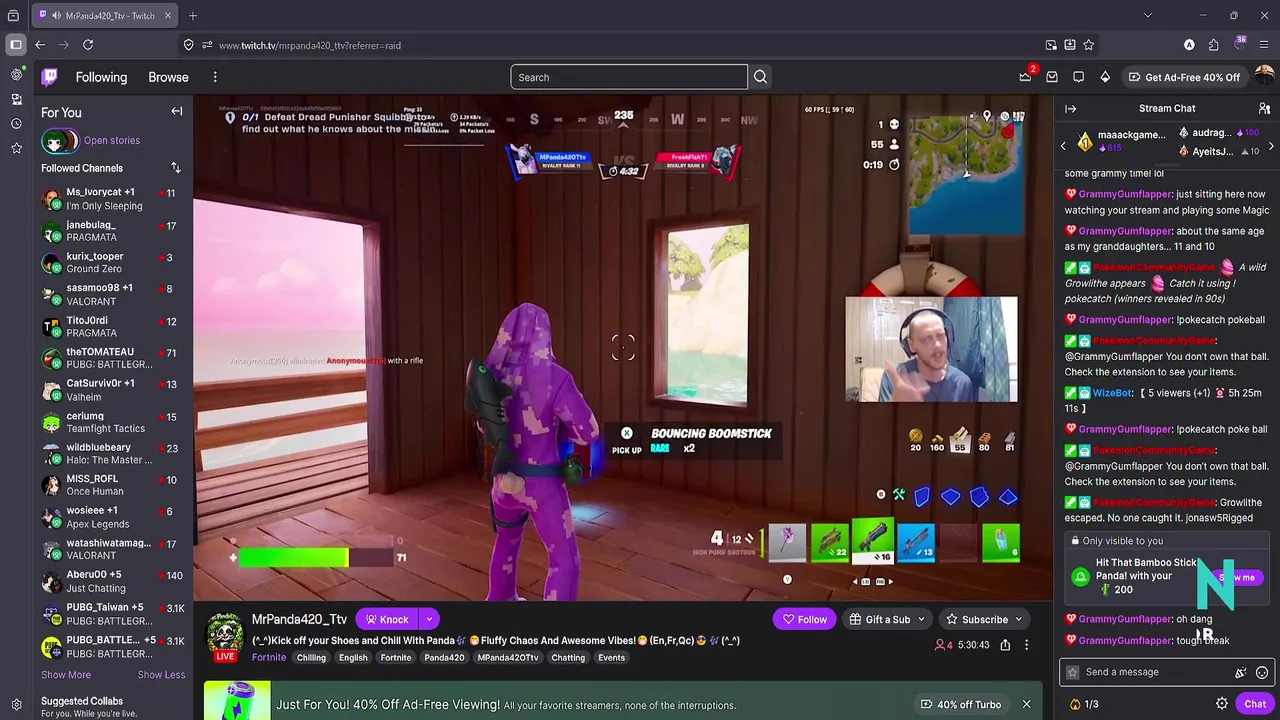Open browser extensions puzzle icon
1280x720 pixels.
click(1213, 45)
